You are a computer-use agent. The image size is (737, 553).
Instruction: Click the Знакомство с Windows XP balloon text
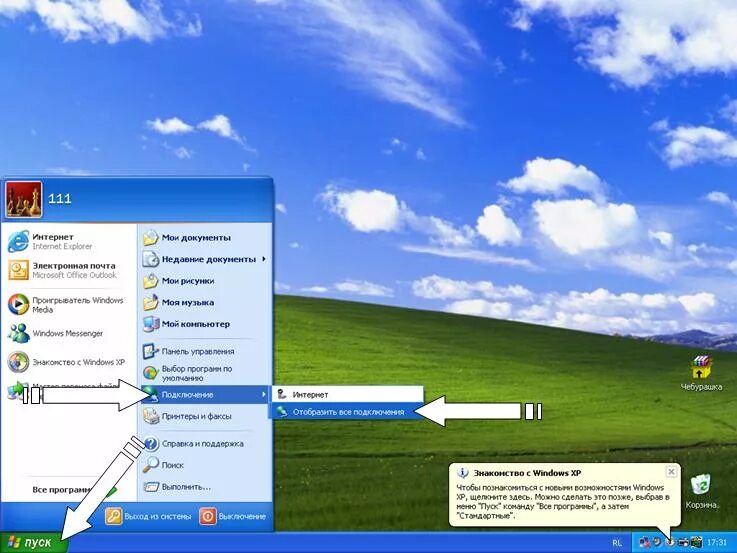(x=563, y=501)
